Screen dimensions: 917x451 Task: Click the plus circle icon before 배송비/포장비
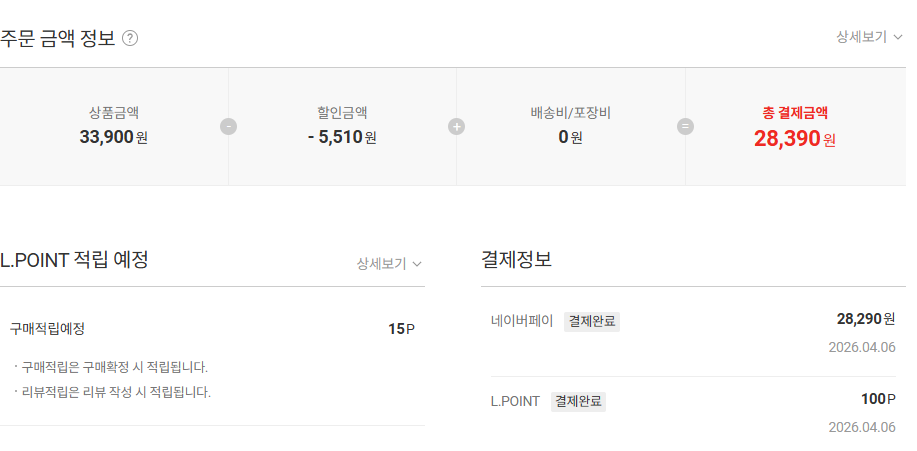(457, 127)
